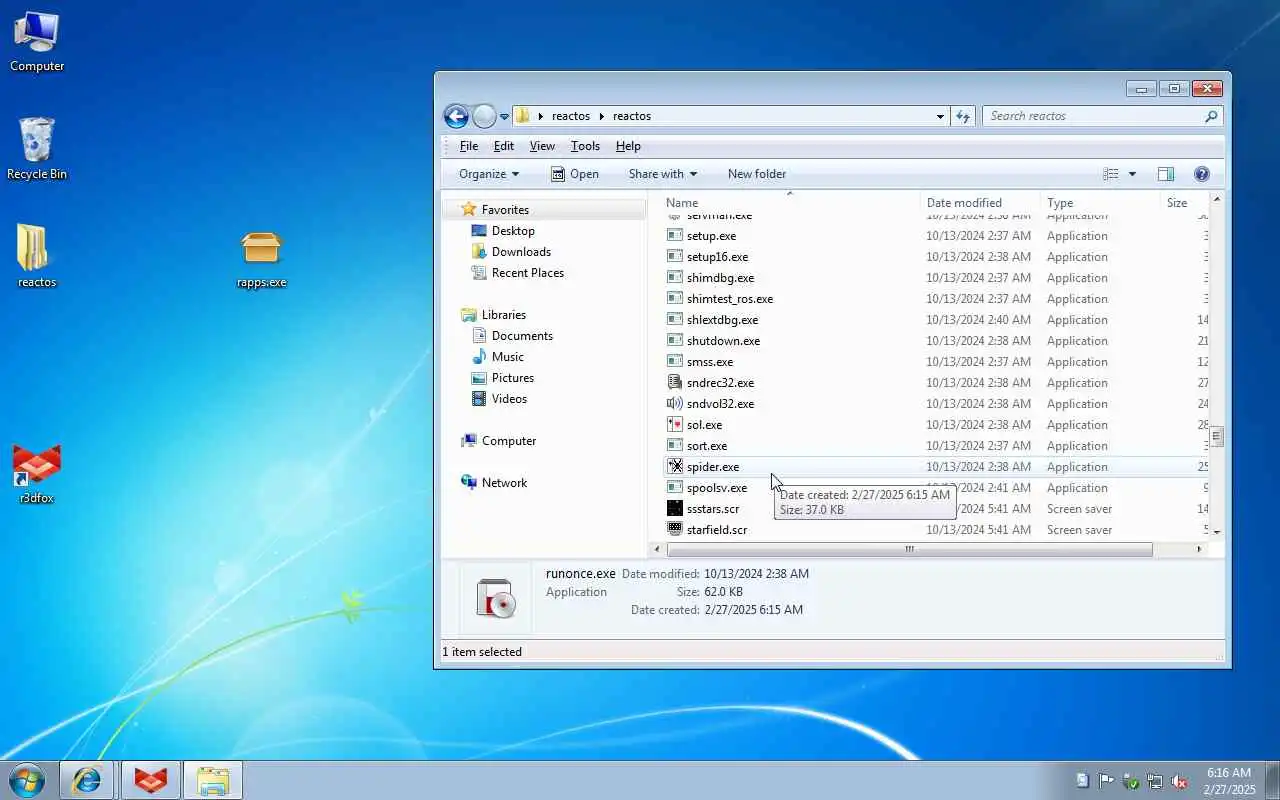Open the recent pages dropdown arrow
Screen dimensions: 1280x800
point(504,117)
